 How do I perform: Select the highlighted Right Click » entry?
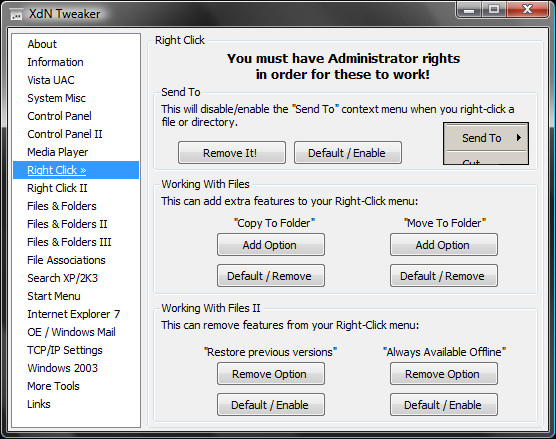pos(76,170)
